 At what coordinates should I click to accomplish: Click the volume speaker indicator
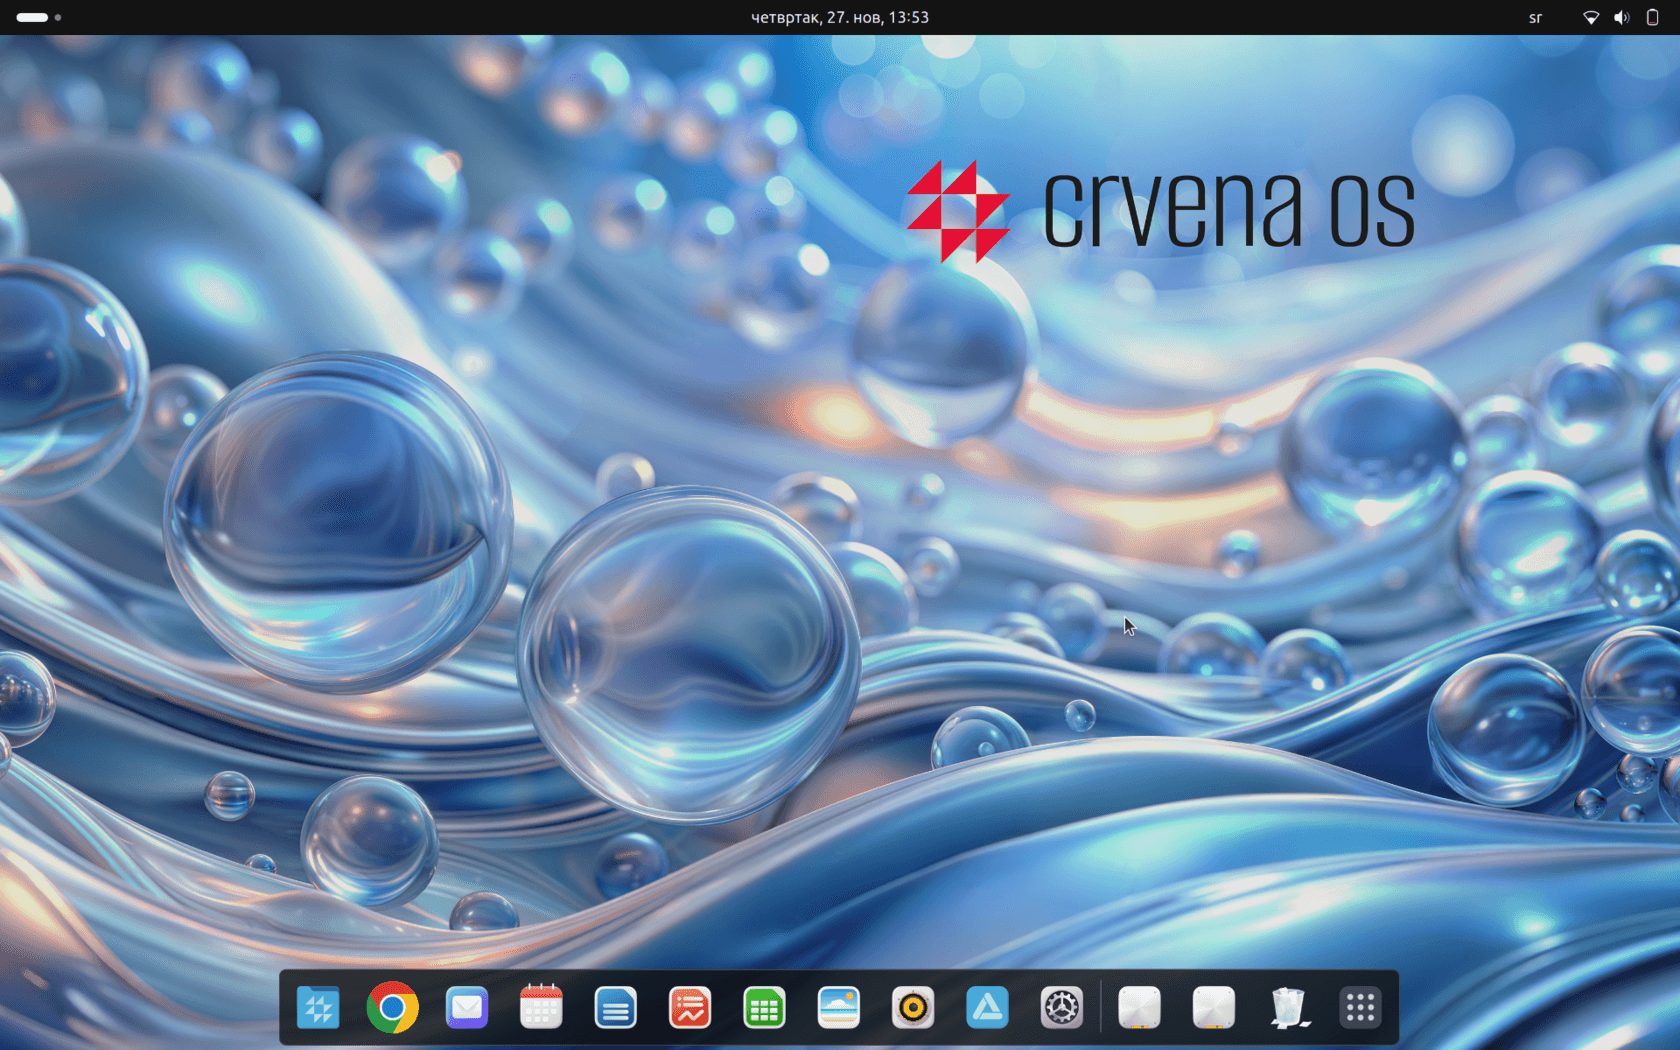[x=1622, y=17]
